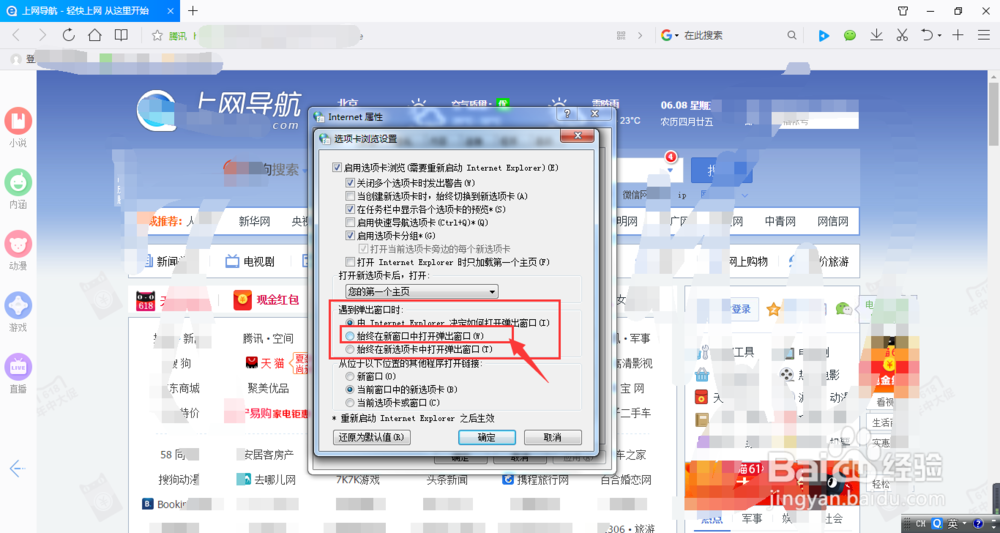Select 新窗口(O) radio button

(349, 376)
